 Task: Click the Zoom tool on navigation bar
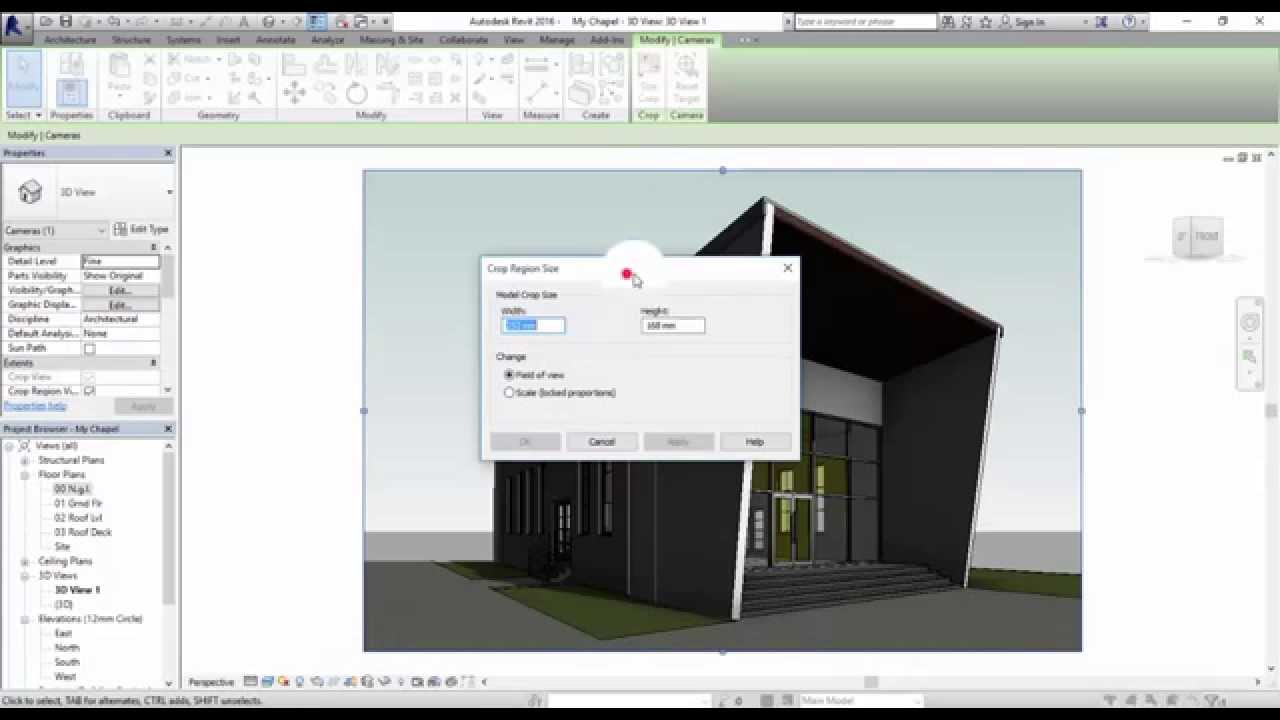[x=1250, y=356]
